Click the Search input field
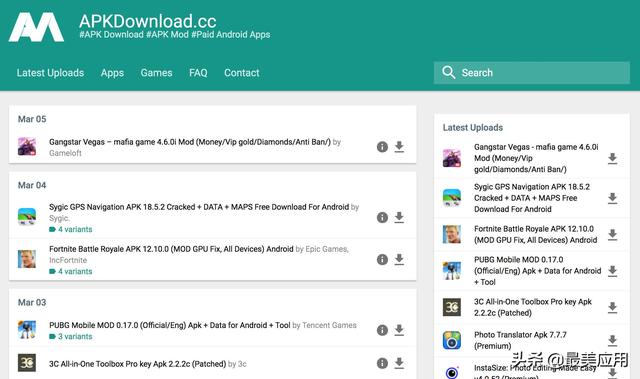This screenshot has height=379, width=640. (x=531, y=73)
